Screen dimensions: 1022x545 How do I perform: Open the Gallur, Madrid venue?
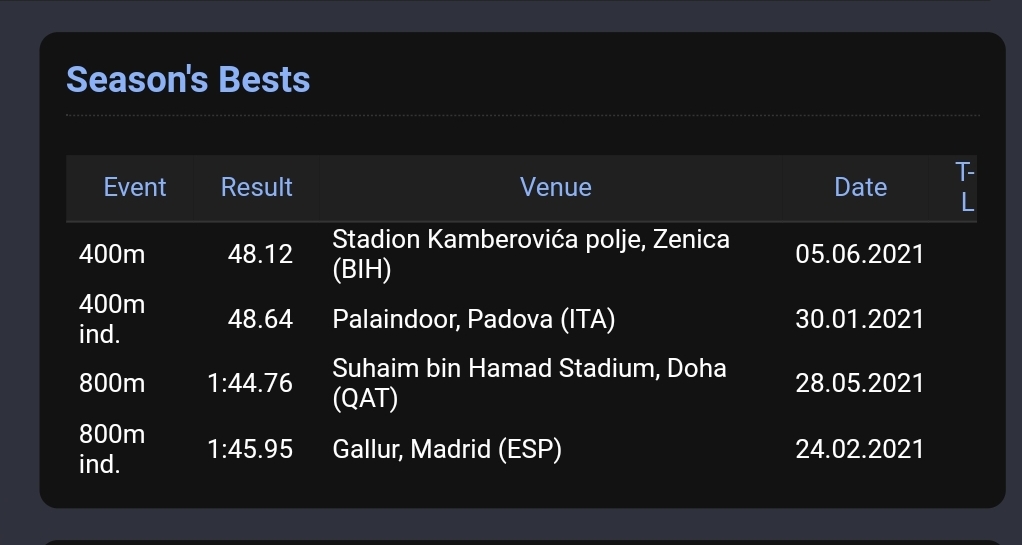[447, 449]
